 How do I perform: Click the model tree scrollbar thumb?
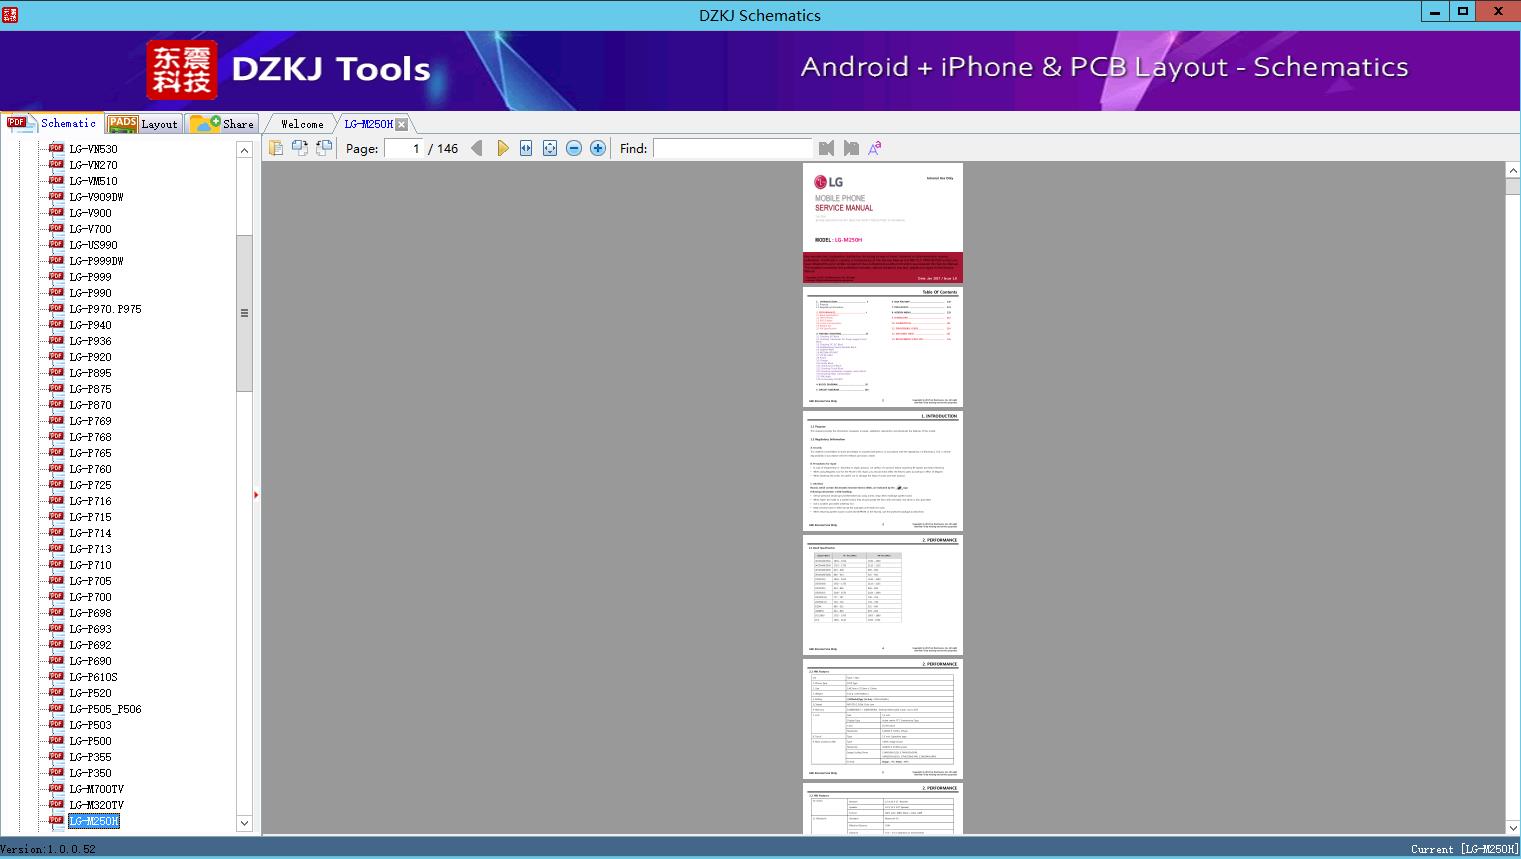pyautogui.click(x=244, y=313)
